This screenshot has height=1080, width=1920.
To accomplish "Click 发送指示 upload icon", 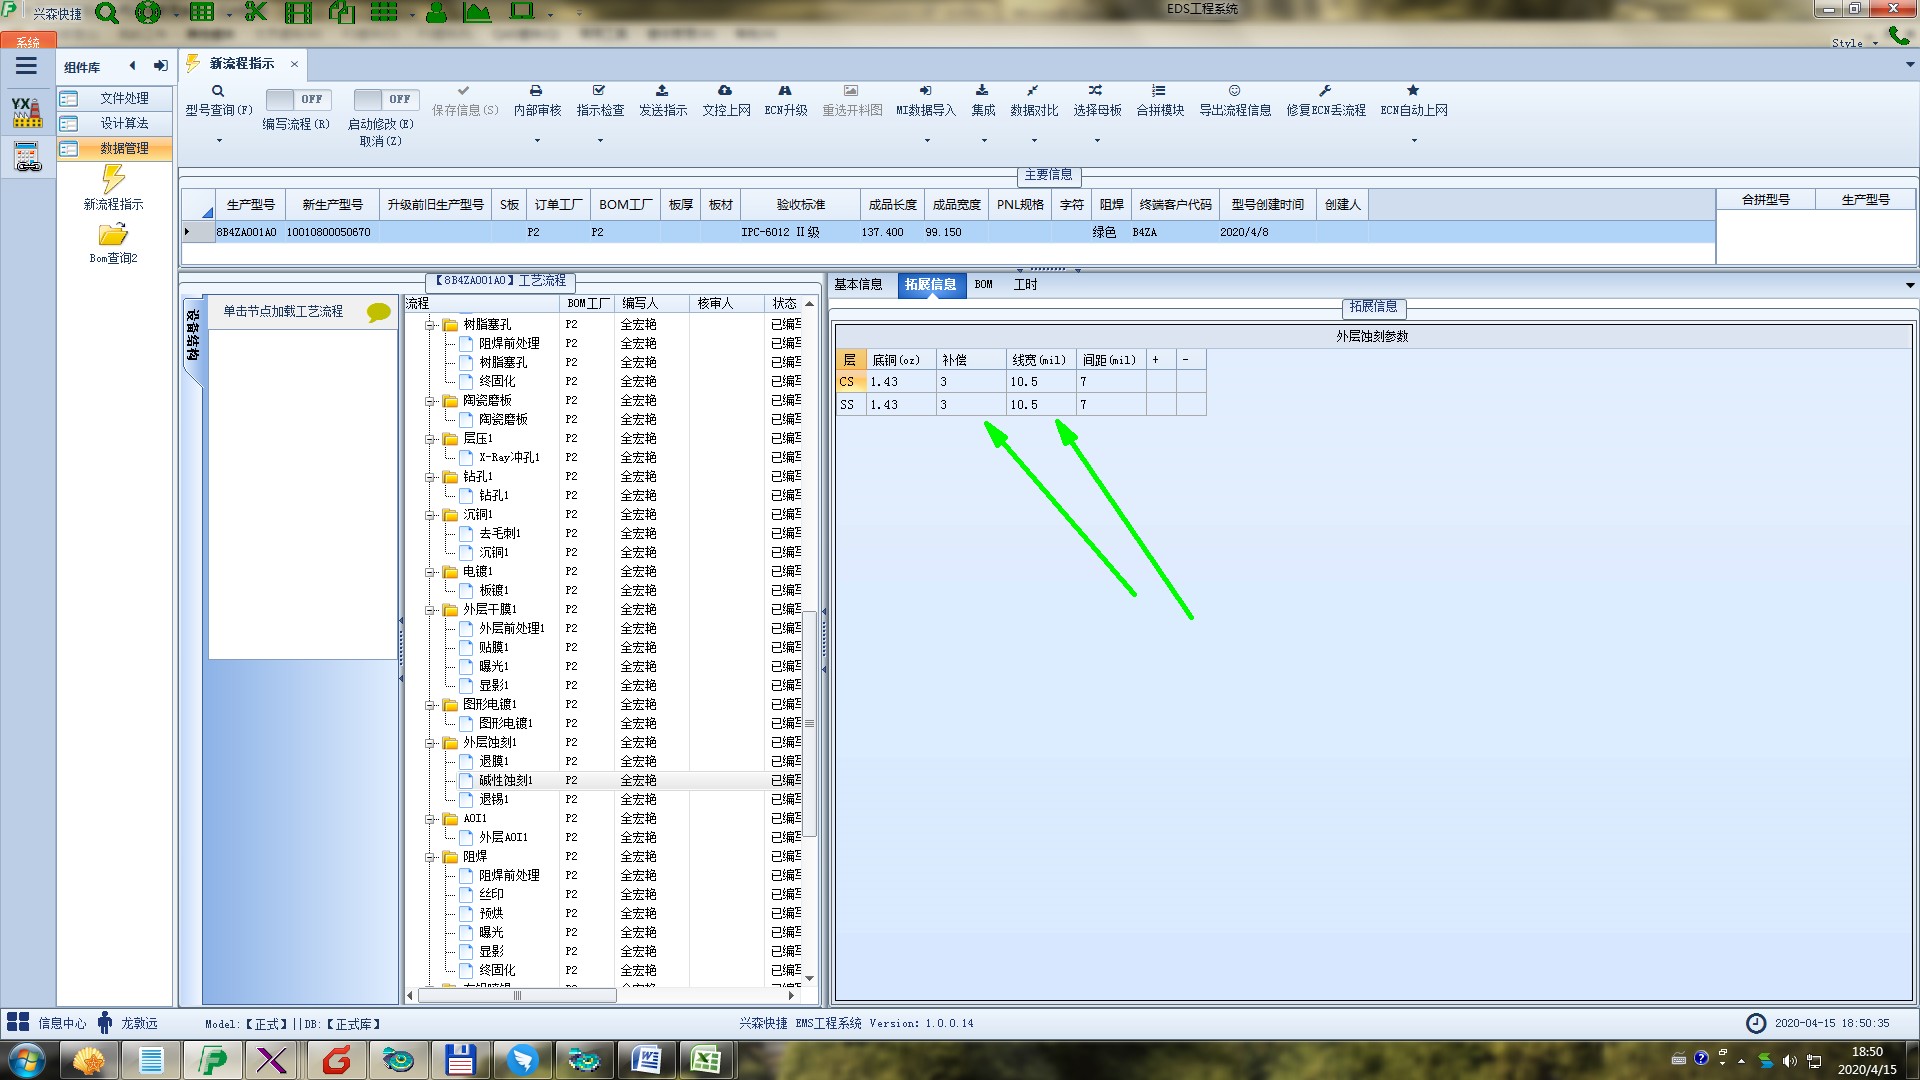I will [662, 91].
